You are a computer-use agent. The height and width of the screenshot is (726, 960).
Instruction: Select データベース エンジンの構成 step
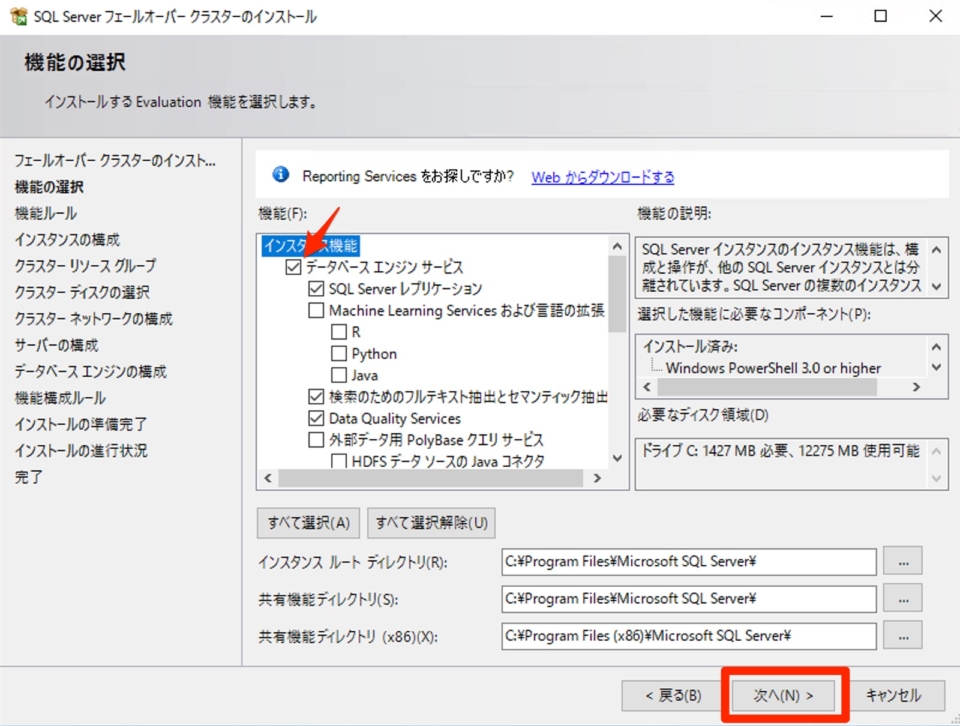(91, 371)
